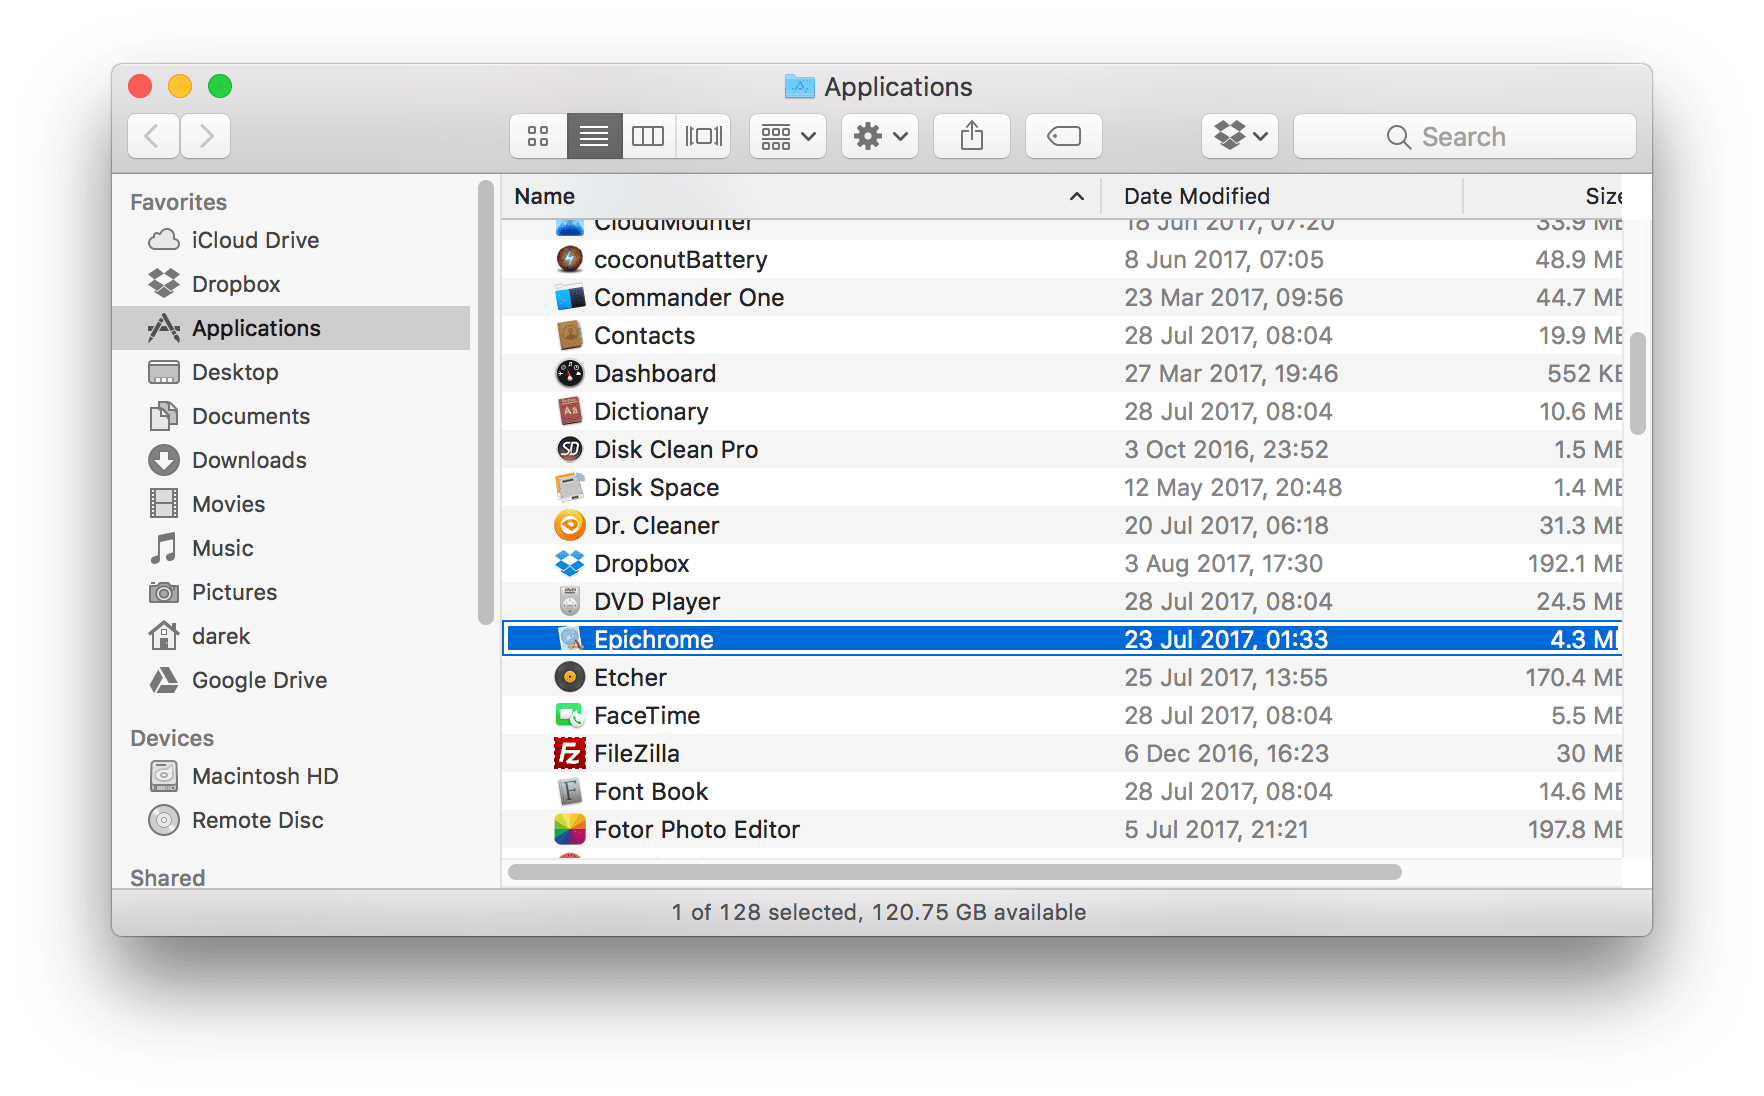Sort by the Date Modified column
The width and height of the screenshot is (1764, 1096).
point(1281,196)
